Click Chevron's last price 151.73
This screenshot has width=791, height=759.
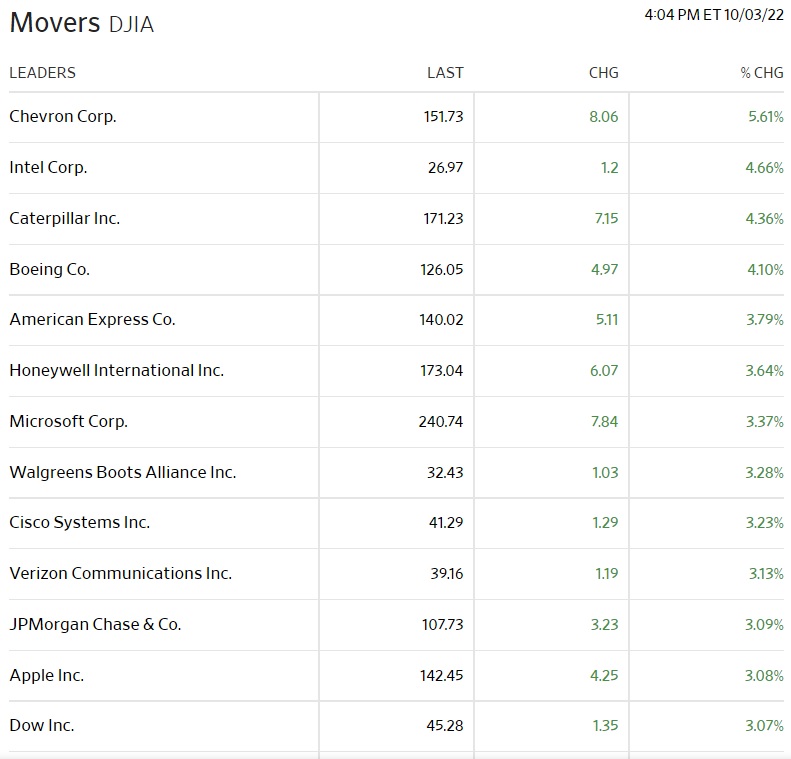[443, 116]
